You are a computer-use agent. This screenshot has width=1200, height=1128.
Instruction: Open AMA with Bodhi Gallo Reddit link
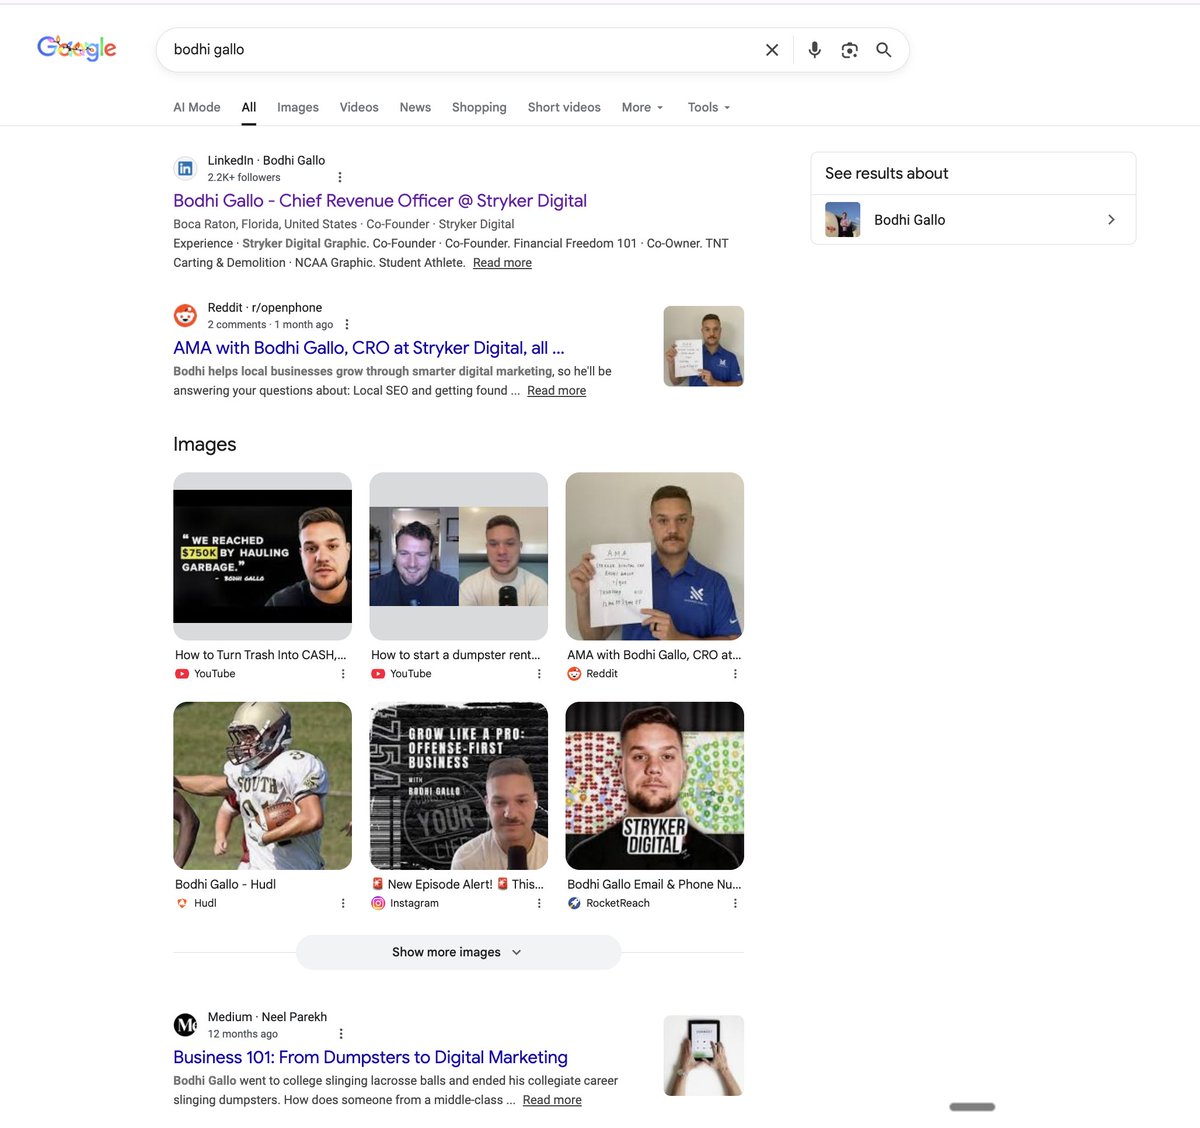(369, 348)
